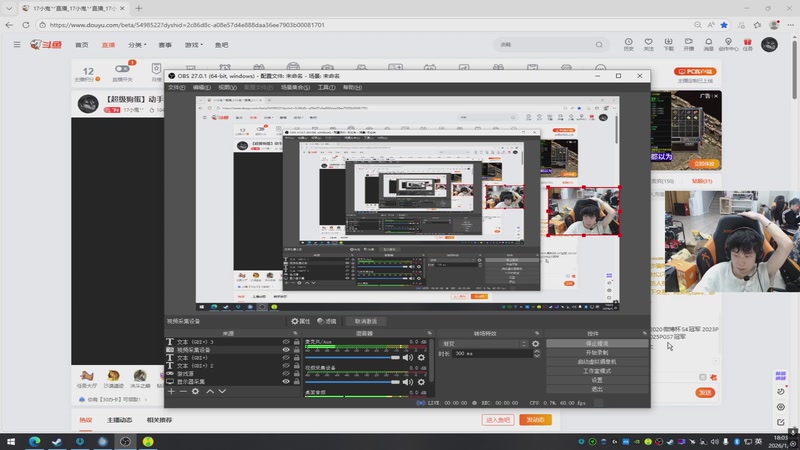Toggle lock on 文本 (GDI+) 3 source

[296, 342]
